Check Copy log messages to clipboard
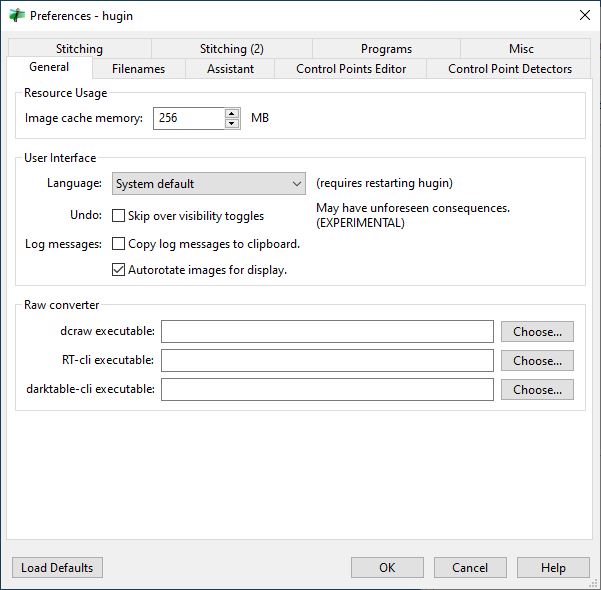Image resolution: width=601 pixels, height=590 pixels. click(x=118, y=243)
